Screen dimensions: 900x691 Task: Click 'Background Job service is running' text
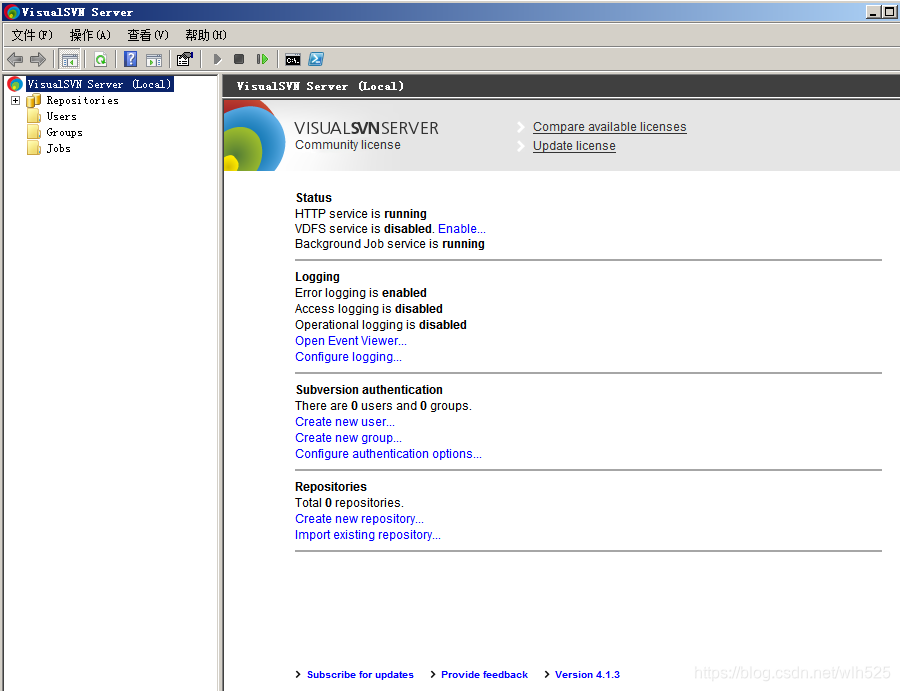(x=390, y=244)
